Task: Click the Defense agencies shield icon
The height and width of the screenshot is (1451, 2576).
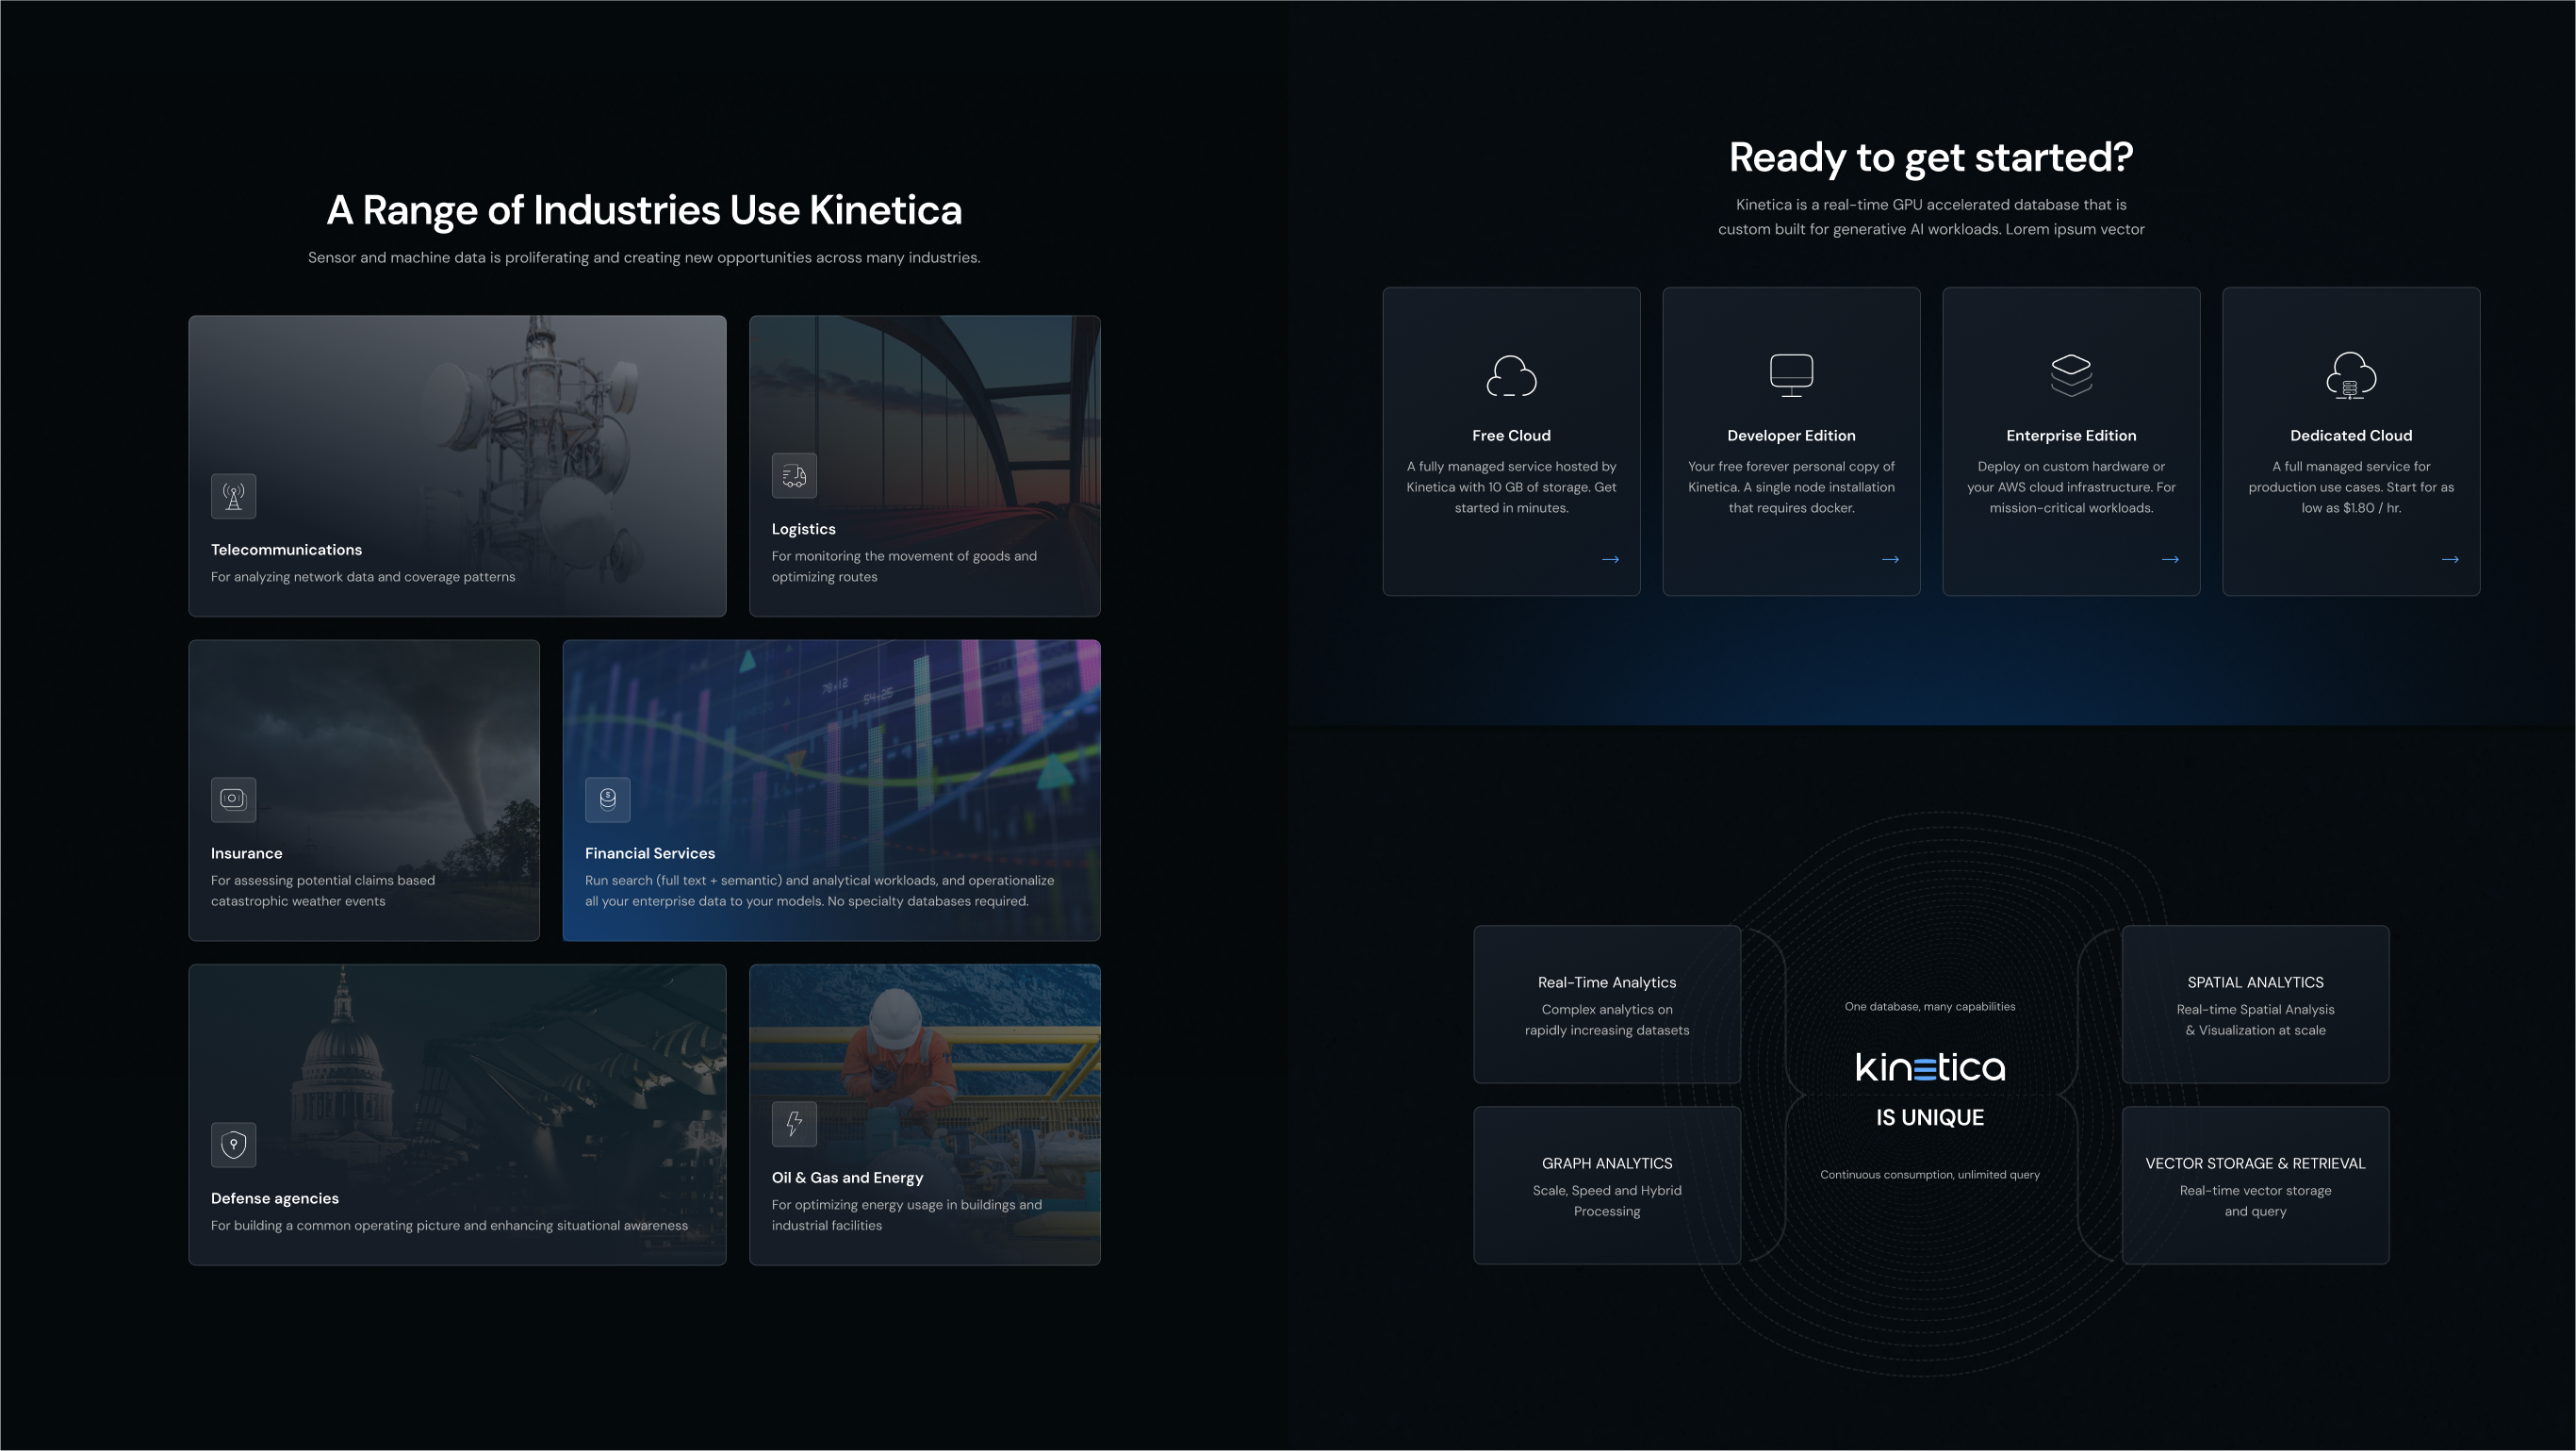Action: pos(233,1144)
